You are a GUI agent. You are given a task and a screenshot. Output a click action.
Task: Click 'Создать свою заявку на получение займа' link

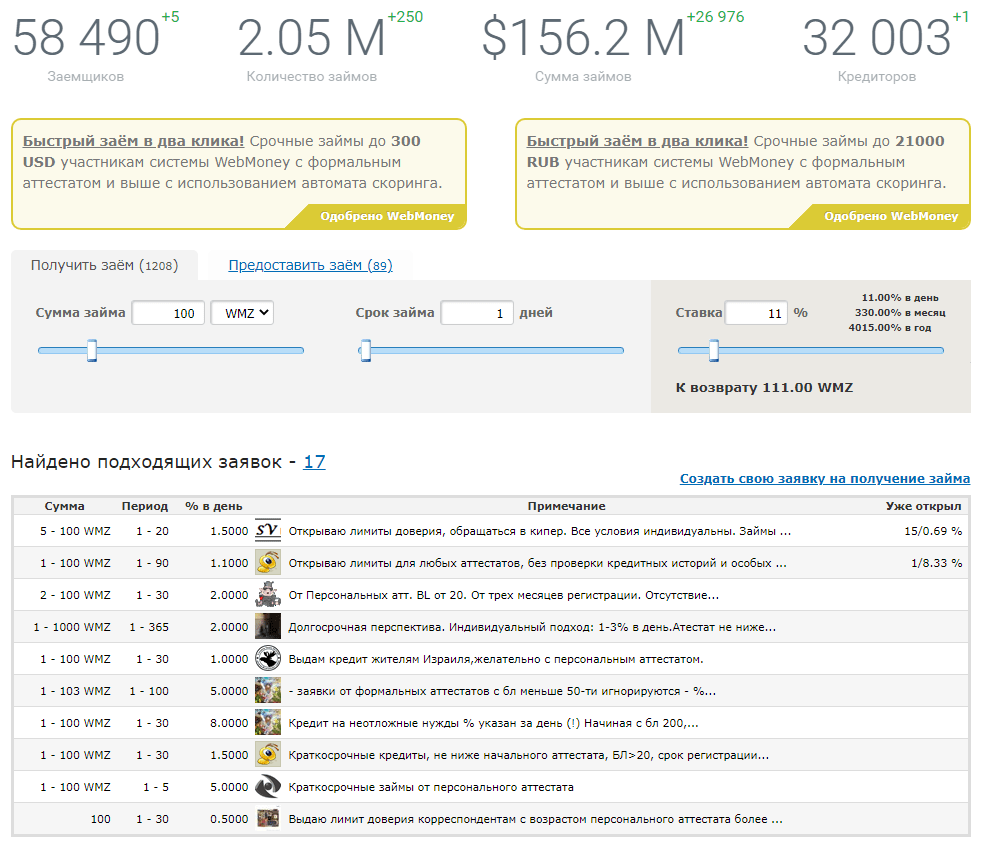tap(825, 478)
